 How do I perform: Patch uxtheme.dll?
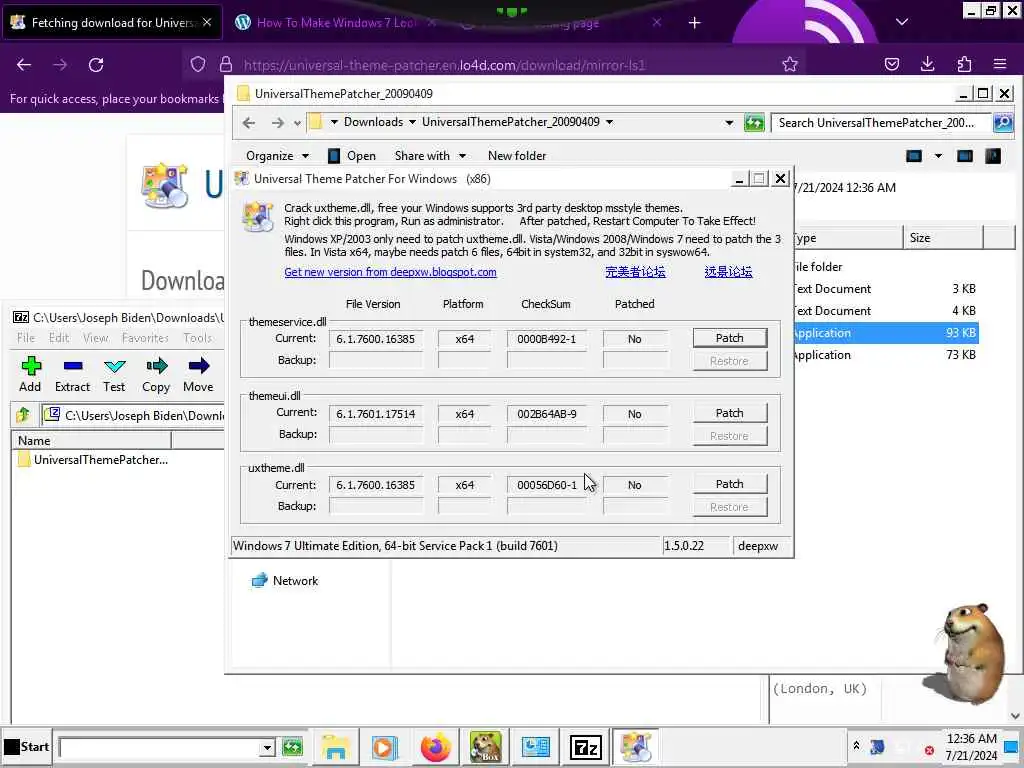point(729,484)
